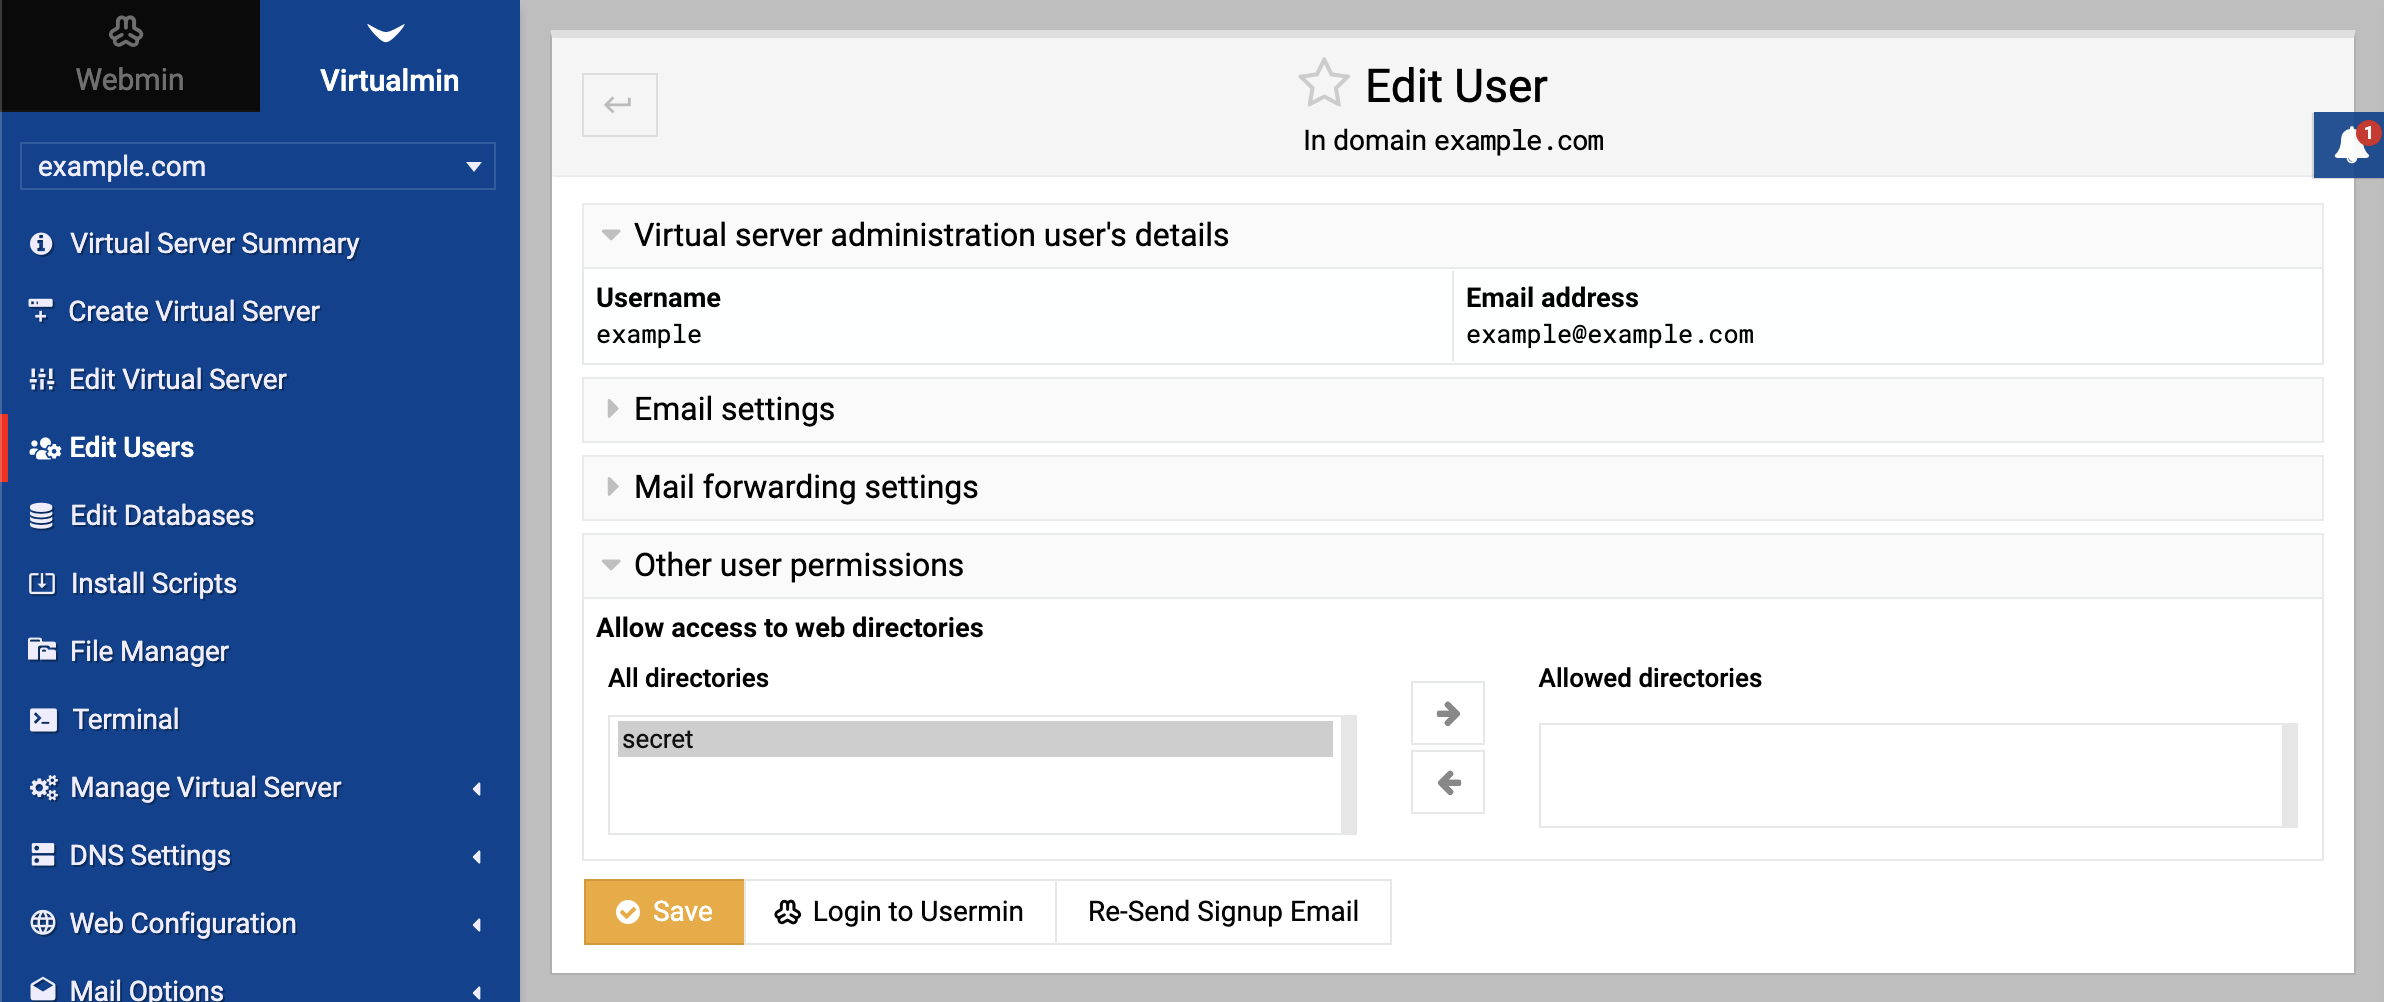Click the favorite star icon beside Edit User
This screenshot has height=1002, width=2384.
(x=1323, y=84)
